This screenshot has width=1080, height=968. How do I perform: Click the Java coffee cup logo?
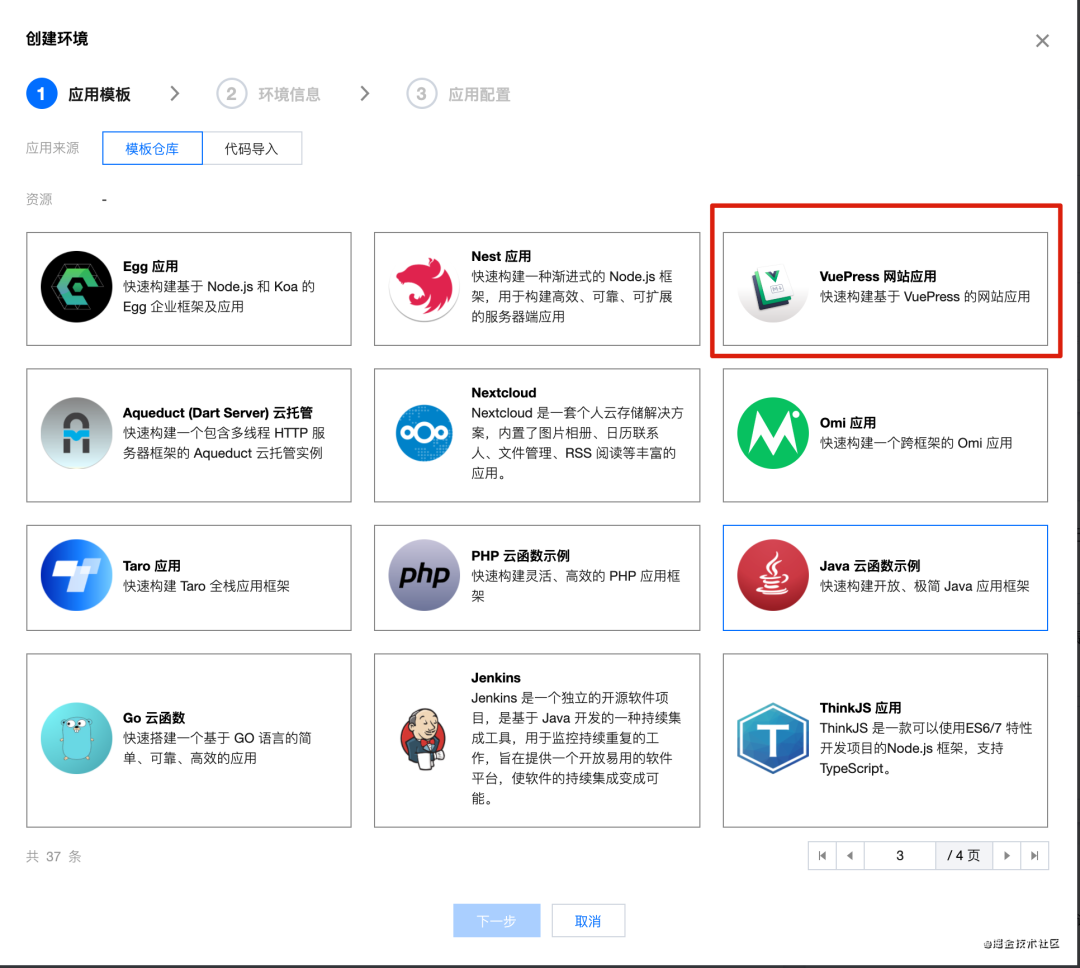coord(771,578)
